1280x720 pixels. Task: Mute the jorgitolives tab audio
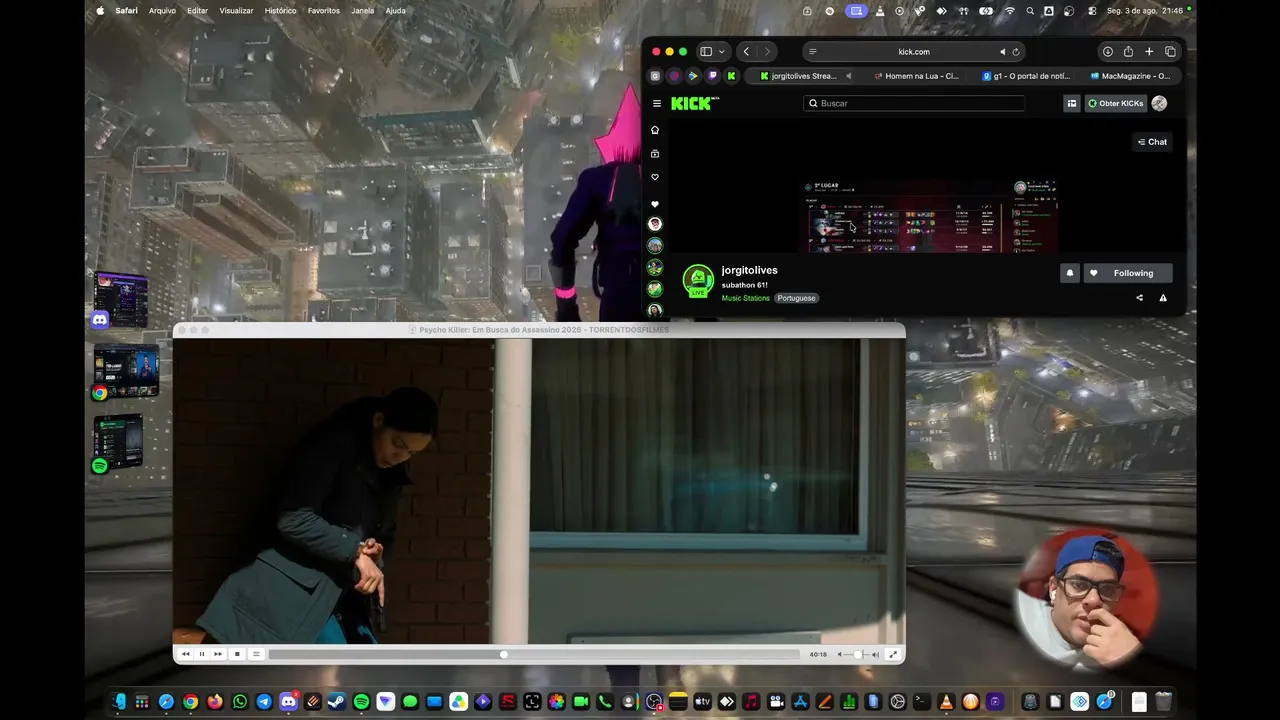click(849, 76)
